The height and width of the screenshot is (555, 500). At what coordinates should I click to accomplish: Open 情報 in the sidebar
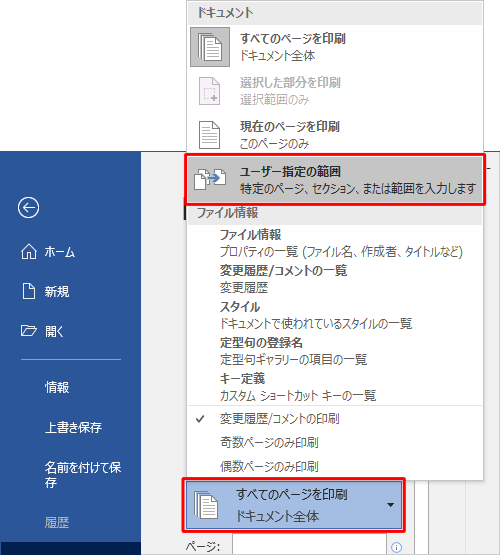[x=57, y=387]
